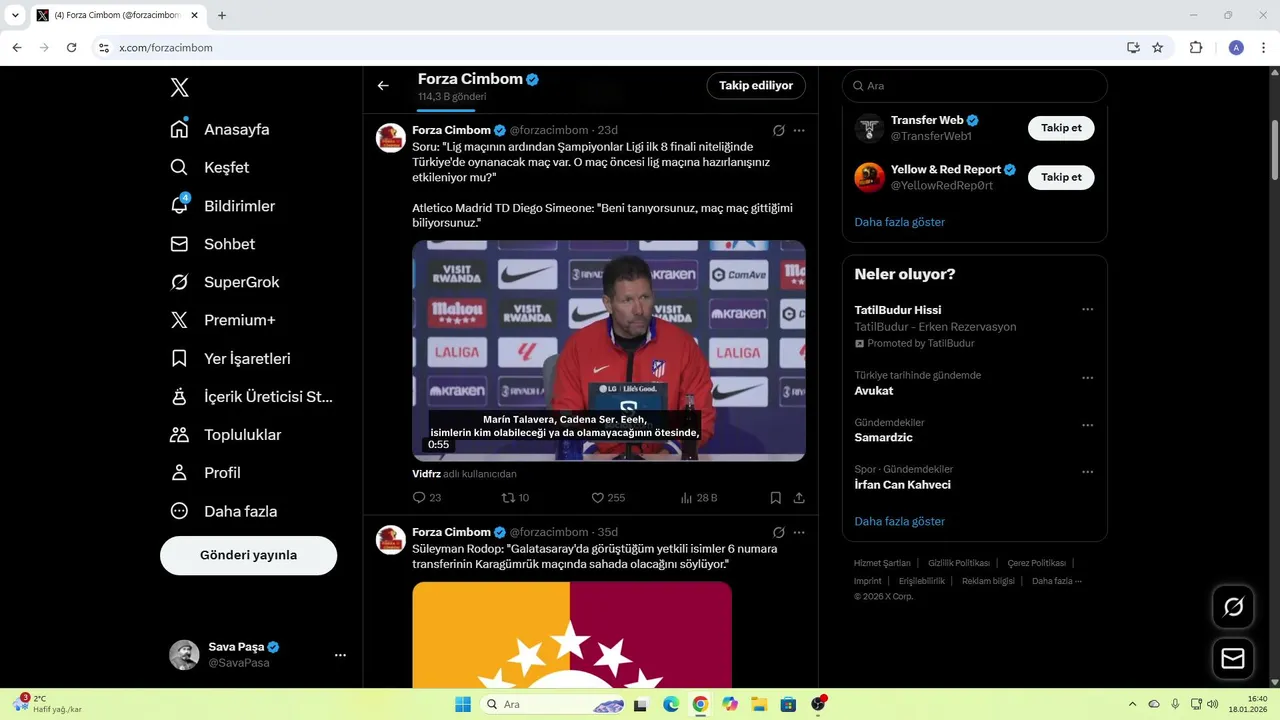Follow Transfer Web with Takip et
The width and height of the screenshot is (1280, 720).
(1061, 128)
